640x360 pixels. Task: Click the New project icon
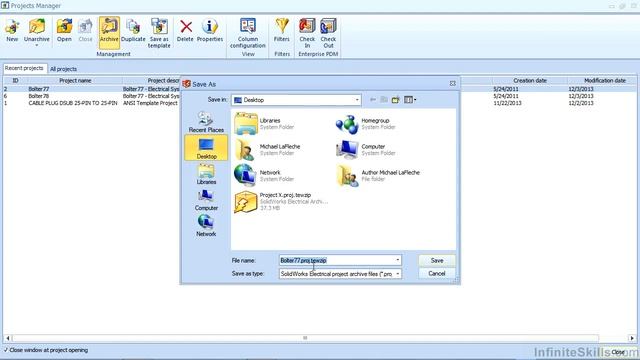coord(12,30)
